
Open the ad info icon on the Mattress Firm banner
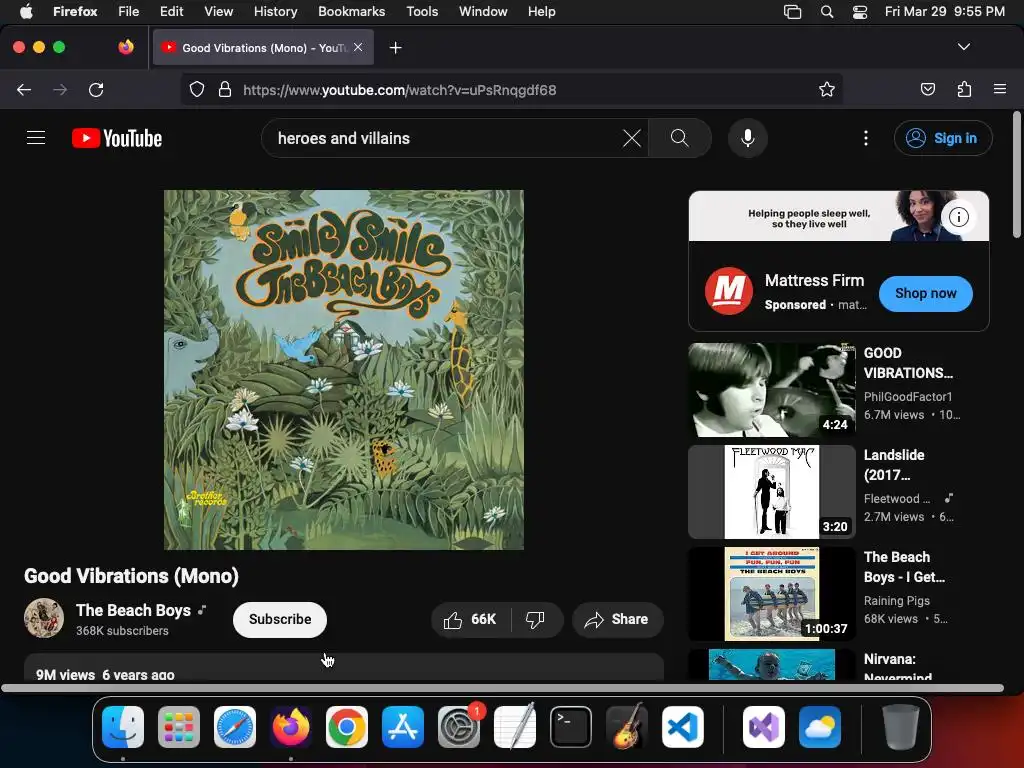pos(958,217)
